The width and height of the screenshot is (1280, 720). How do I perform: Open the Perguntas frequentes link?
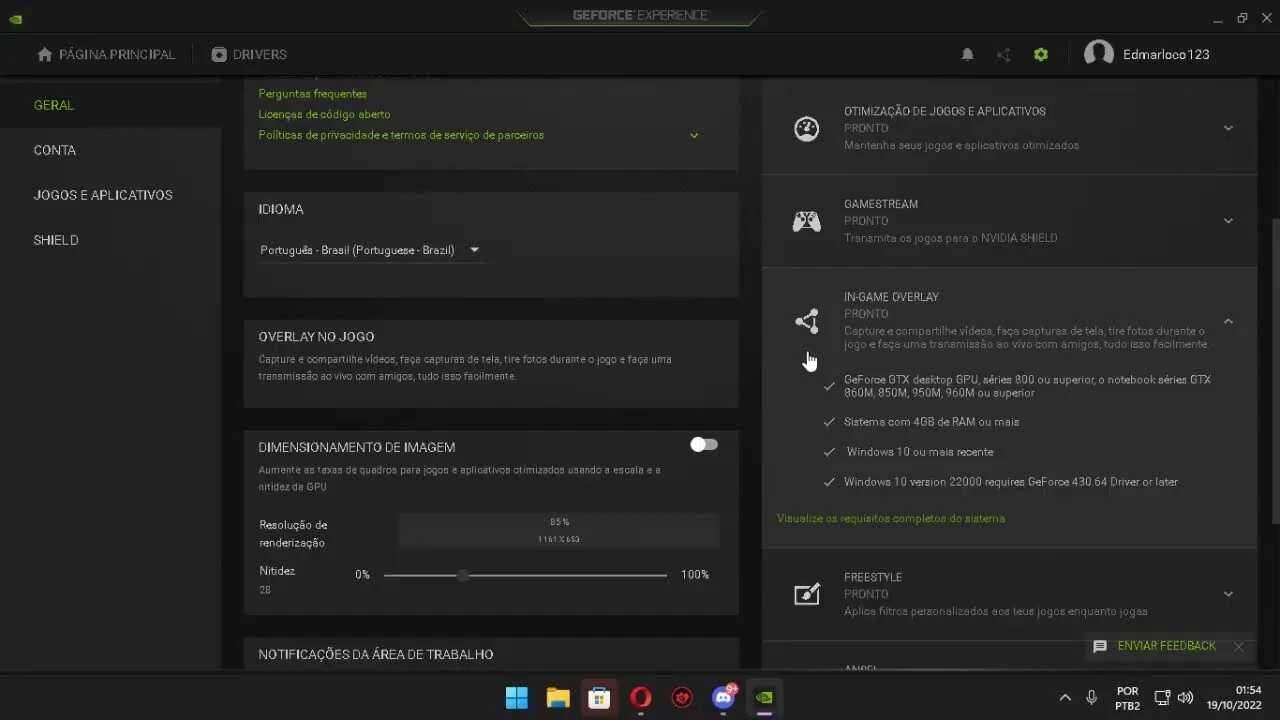[312, 94]
